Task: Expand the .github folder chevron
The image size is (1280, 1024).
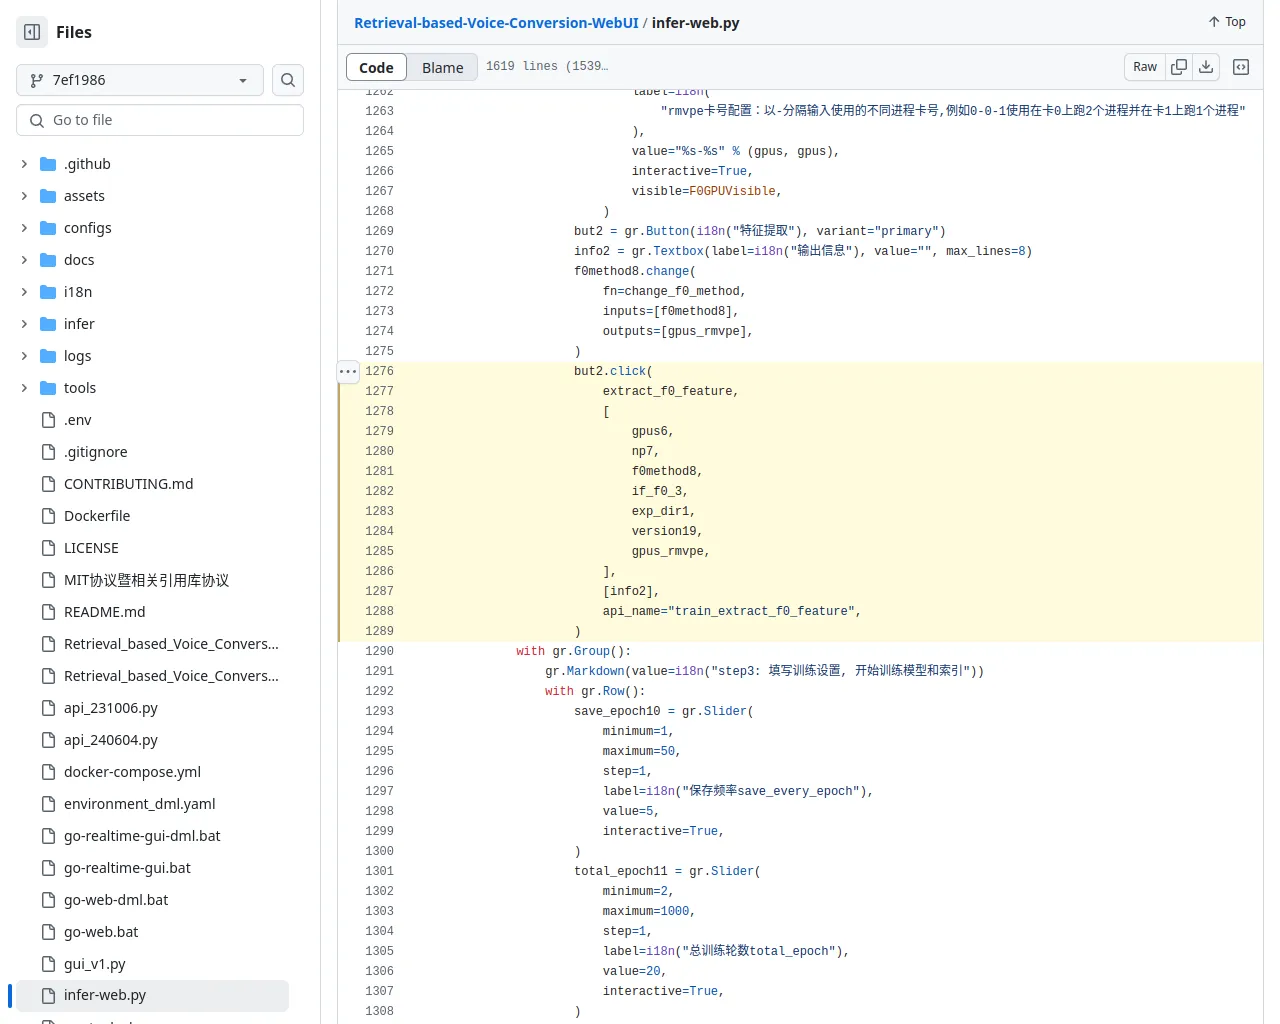Action: pos(24,164)
